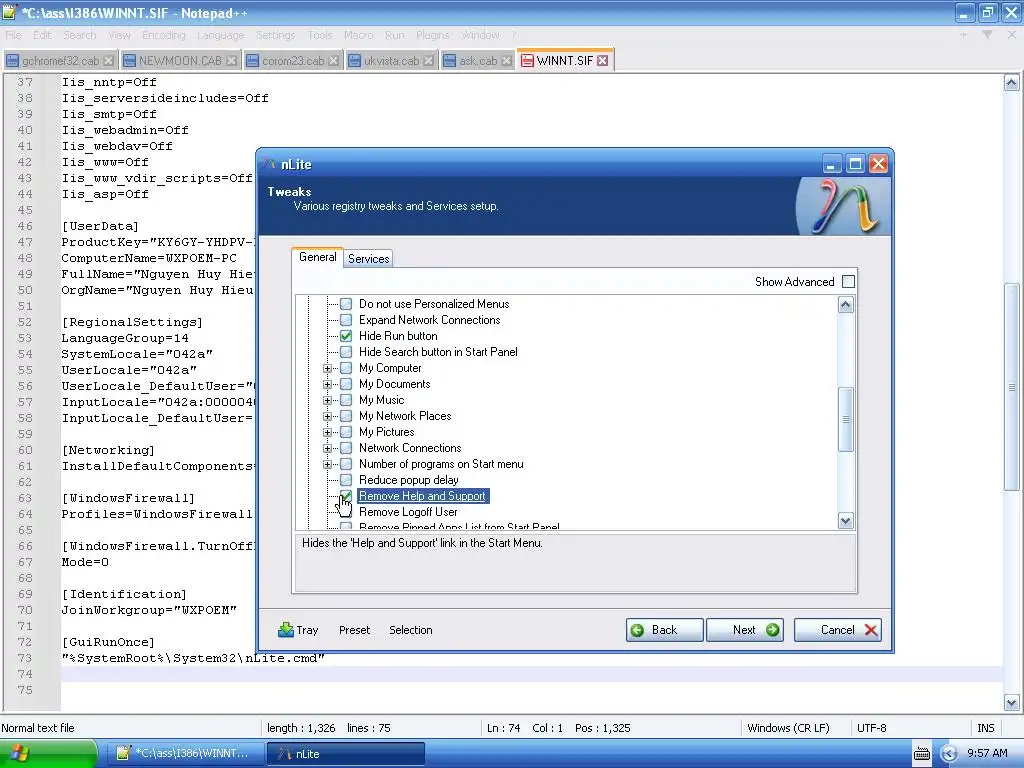Expand Network Connections tree node
The width and height of the screenshot is (1024, 768).
point(328,448)
